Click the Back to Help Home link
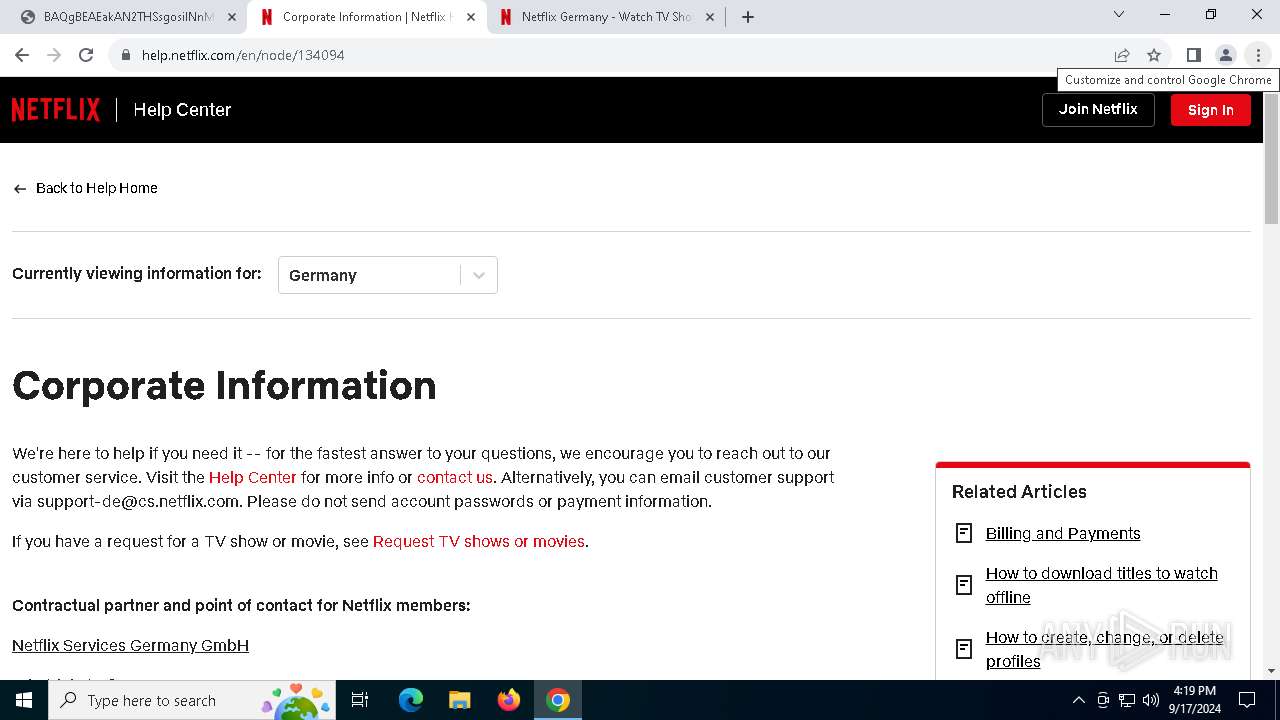Viewport: 1280px width, 720px height. (x=97, y=188)
